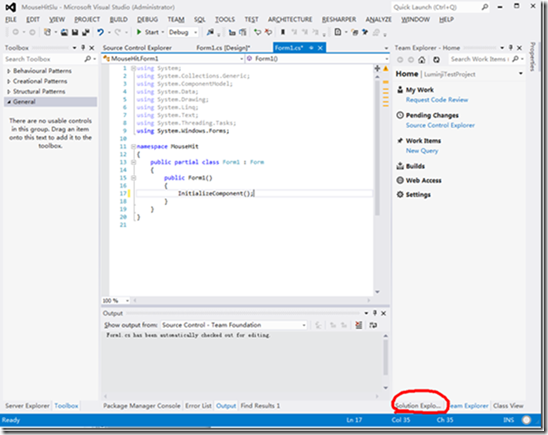The image size is (548, 435).
Task: Pin the Toolbox panel with pushpin icon
Action: click(x=83, y=48)
